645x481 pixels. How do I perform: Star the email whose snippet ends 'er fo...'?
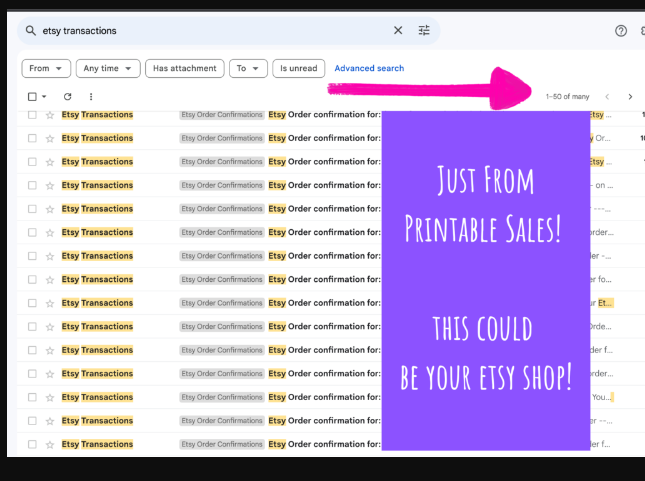click(x=50, y=280)
